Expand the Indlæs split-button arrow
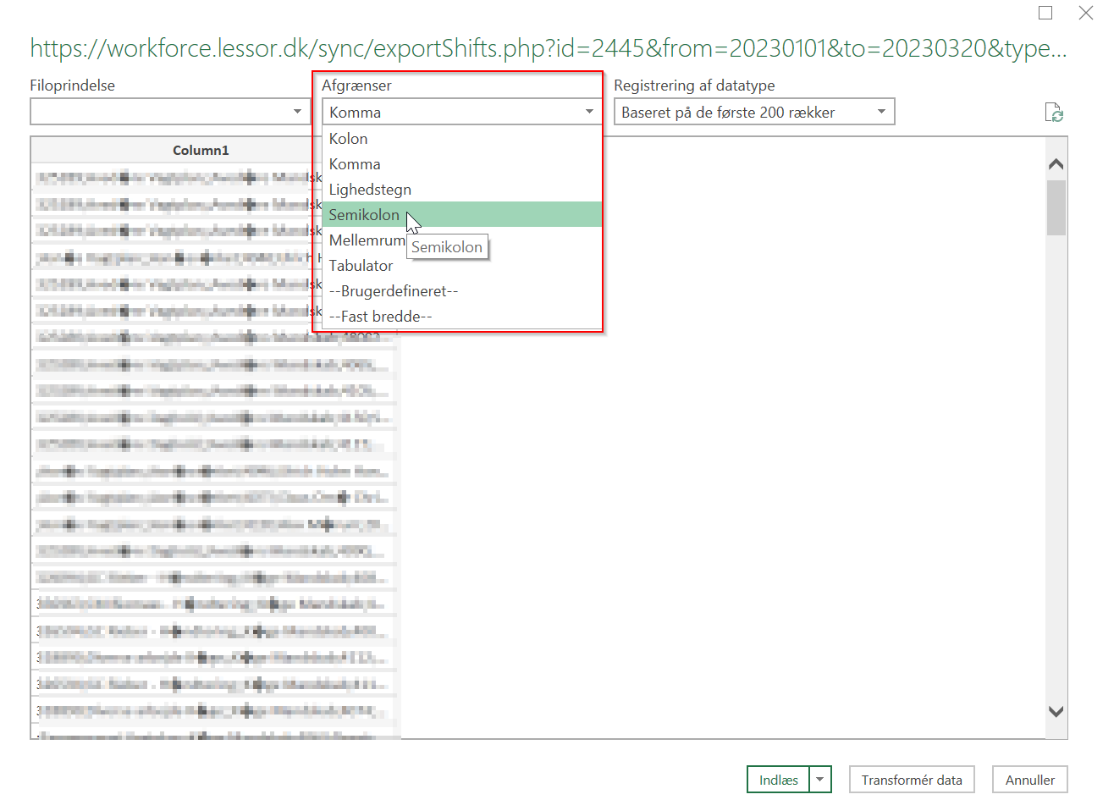The image size is (1096, 808). click(x=820, y=780)
